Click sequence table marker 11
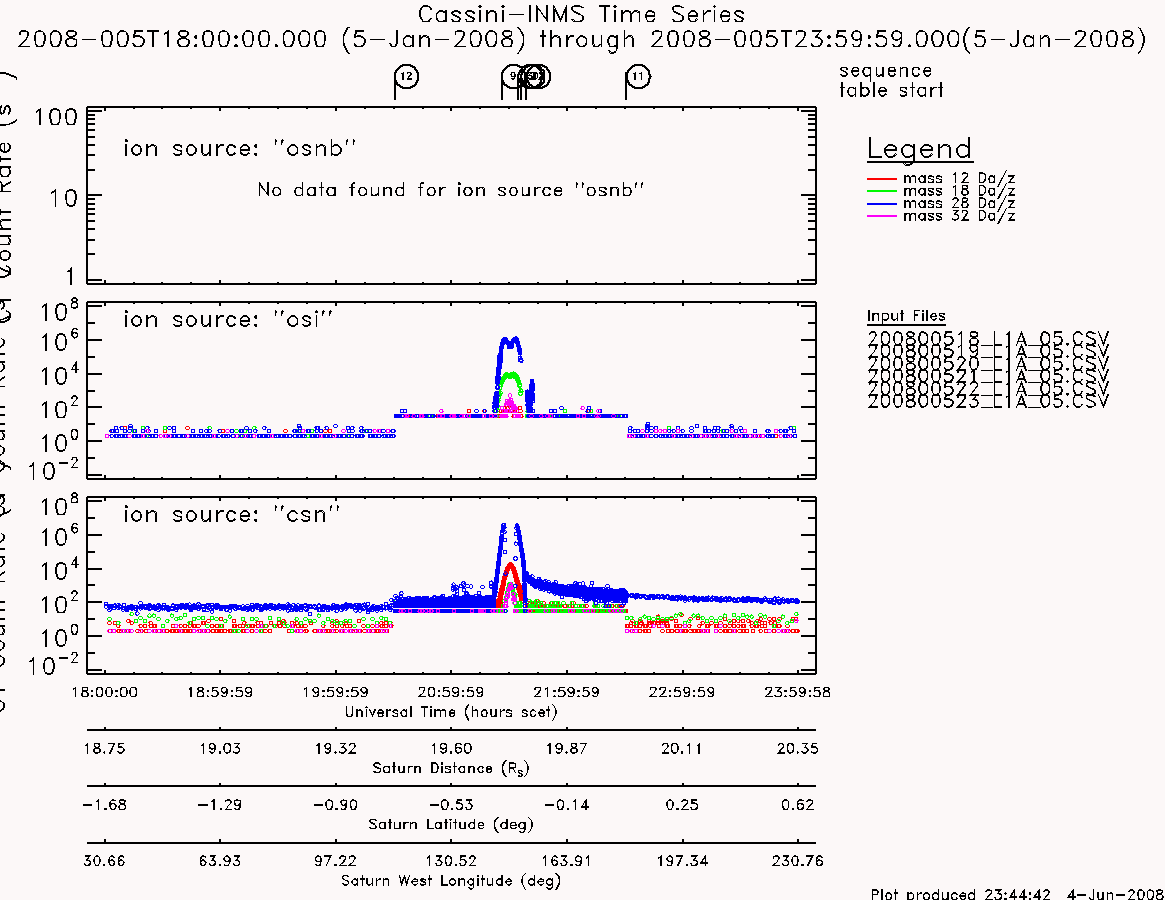 pyautogui.click(x=637, y=77)
